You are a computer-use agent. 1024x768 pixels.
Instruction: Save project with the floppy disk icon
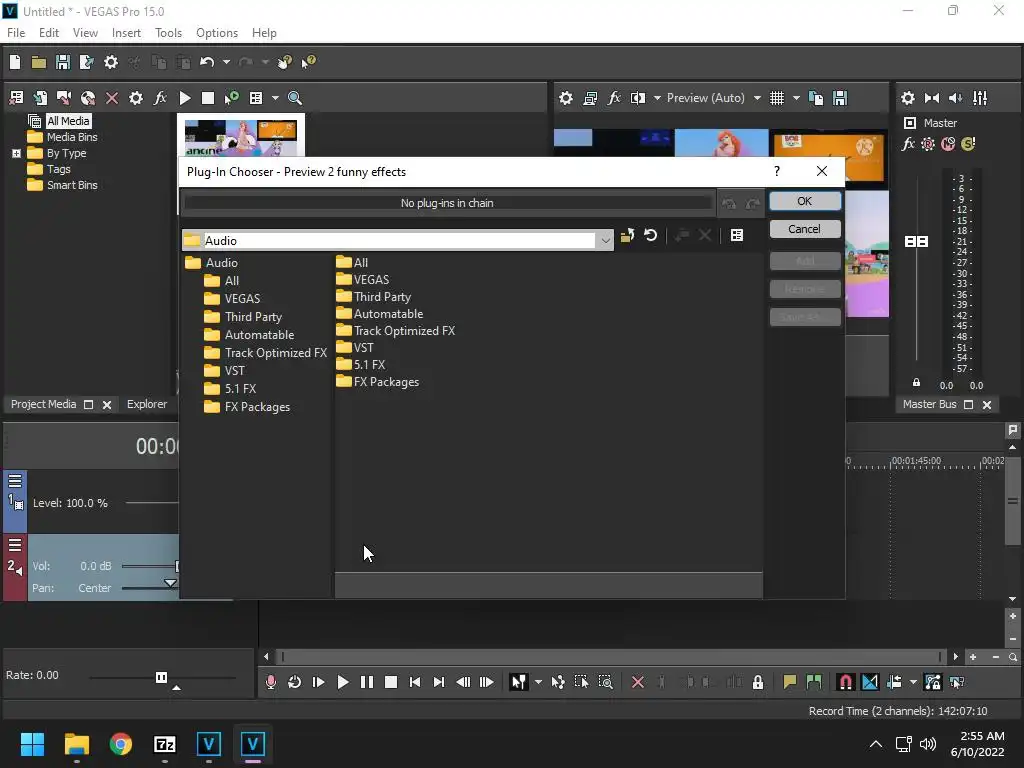(63, 62)
